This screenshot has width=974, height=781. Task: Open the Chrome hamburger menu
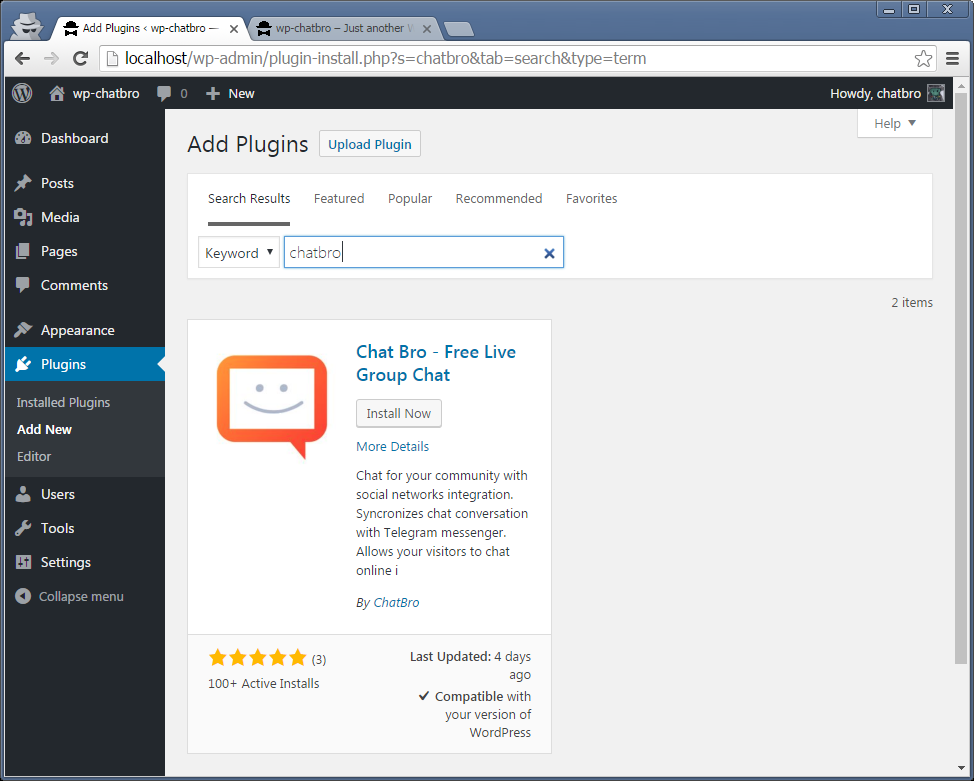click(x=952, y=58)
